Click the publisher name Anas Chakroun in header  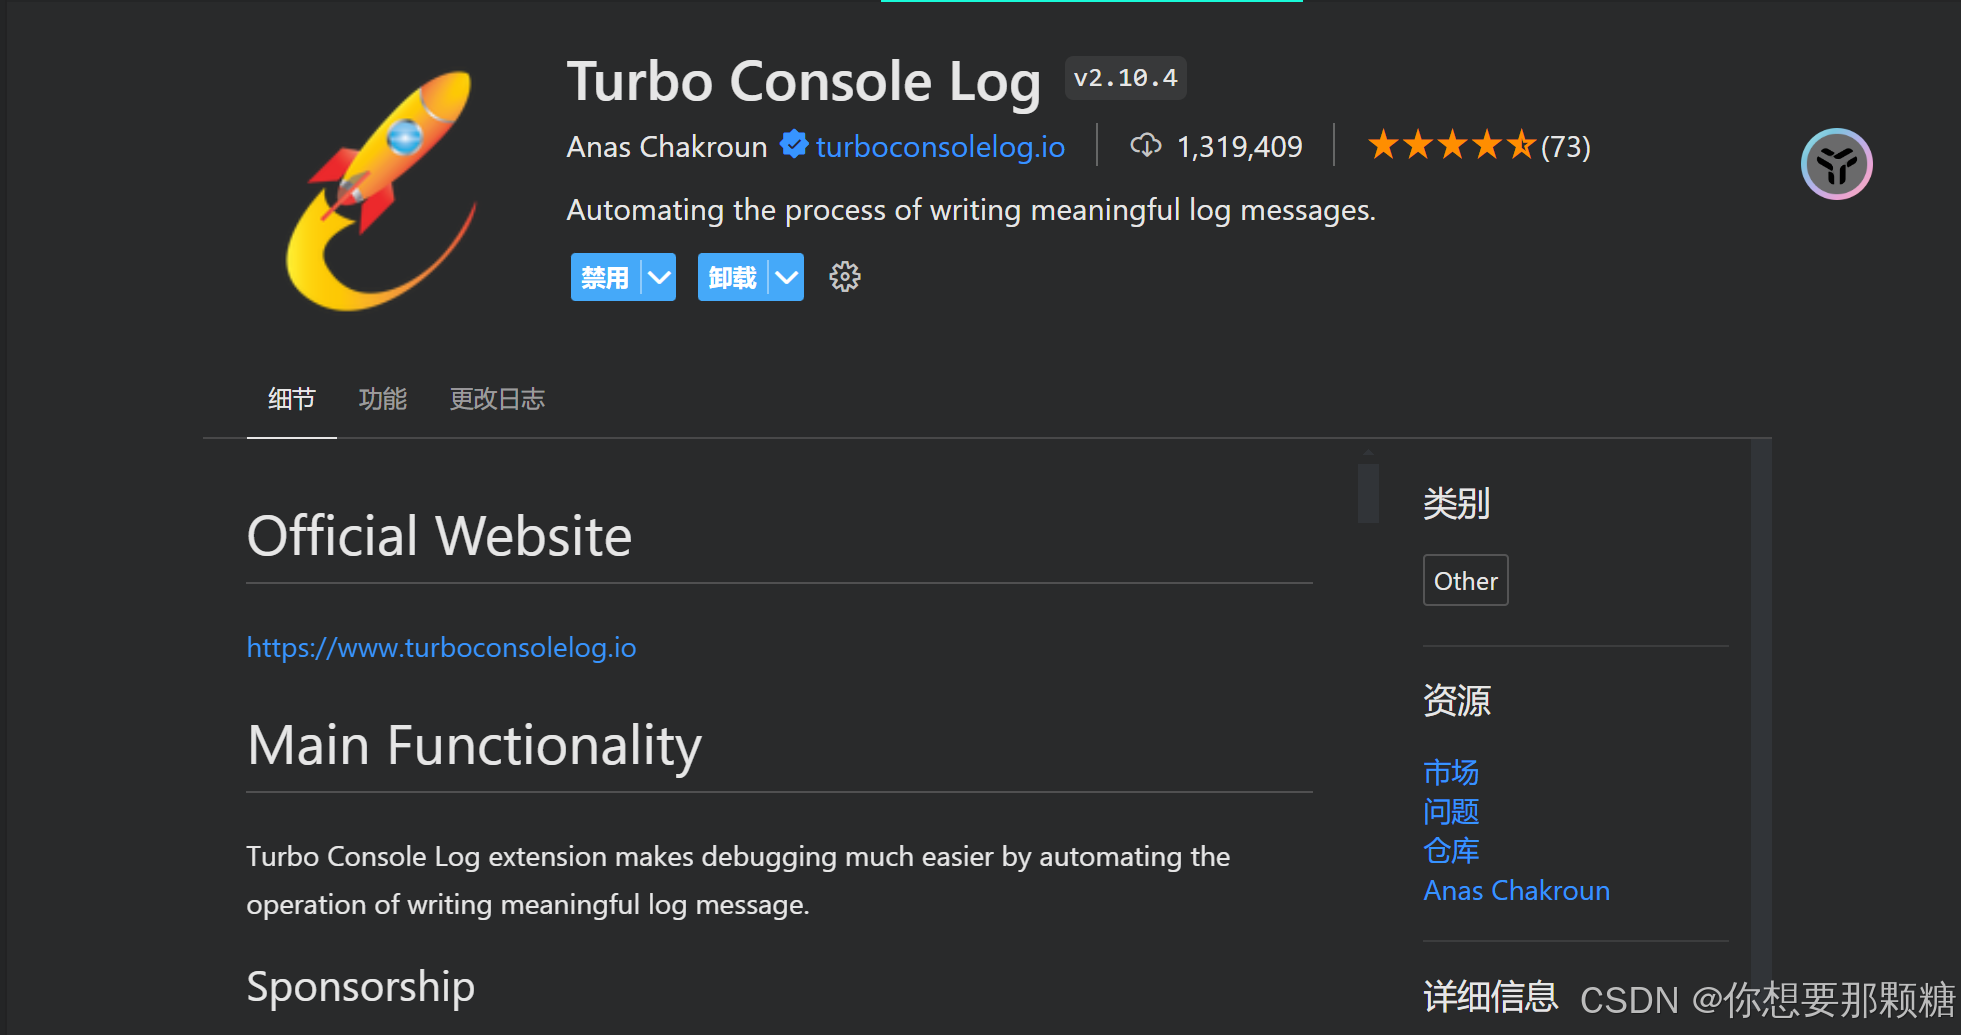point(667,147)
